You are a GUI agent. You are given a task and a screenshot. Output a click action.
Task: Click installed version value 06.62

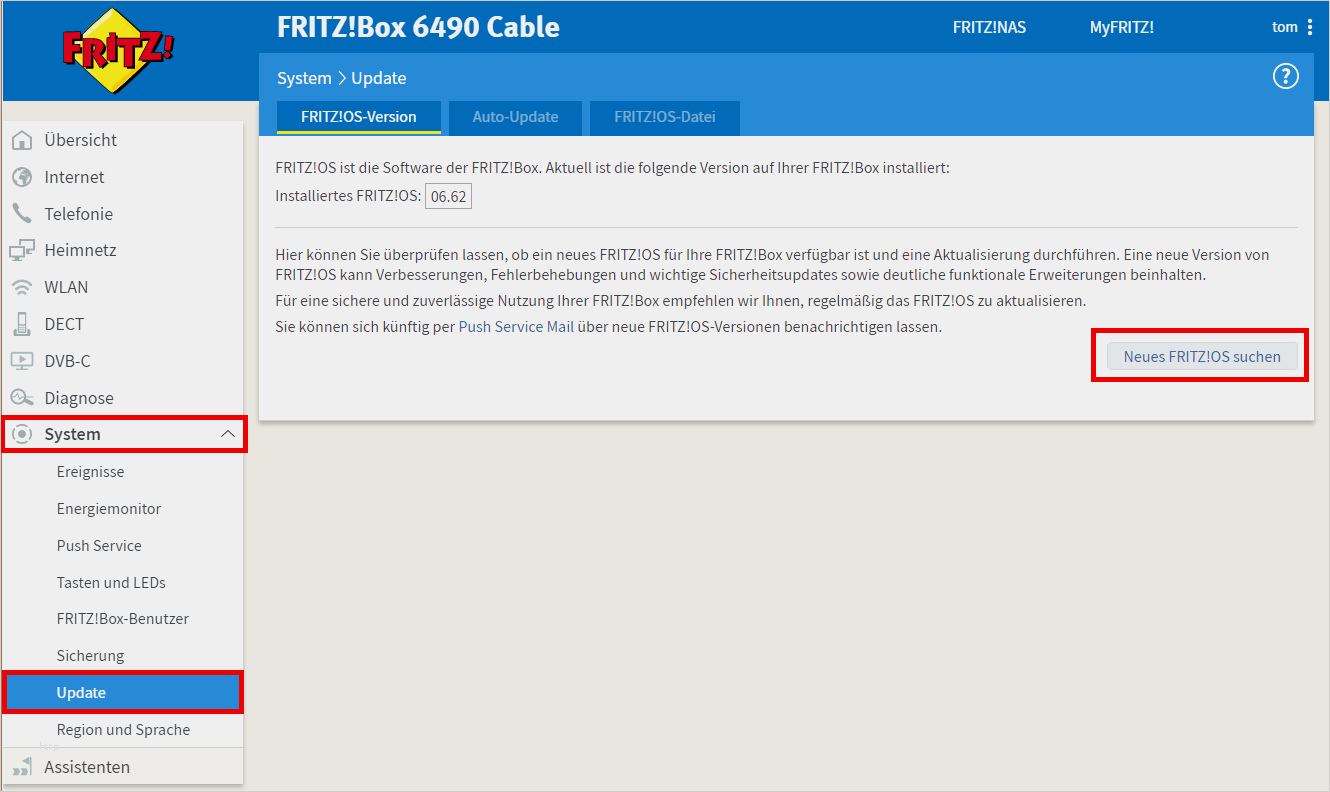click(x=448, y=197)
